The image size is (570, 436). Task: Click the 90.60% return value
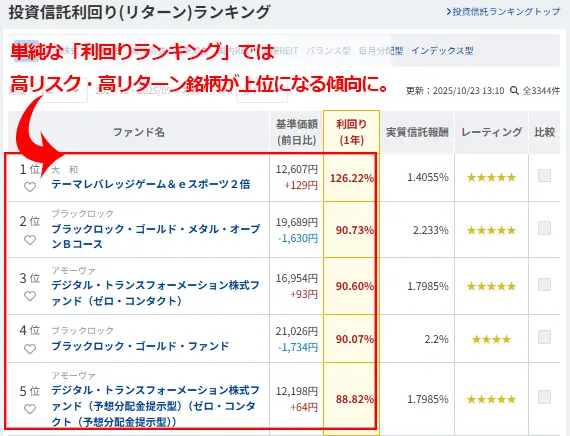[x=354, y=286]
